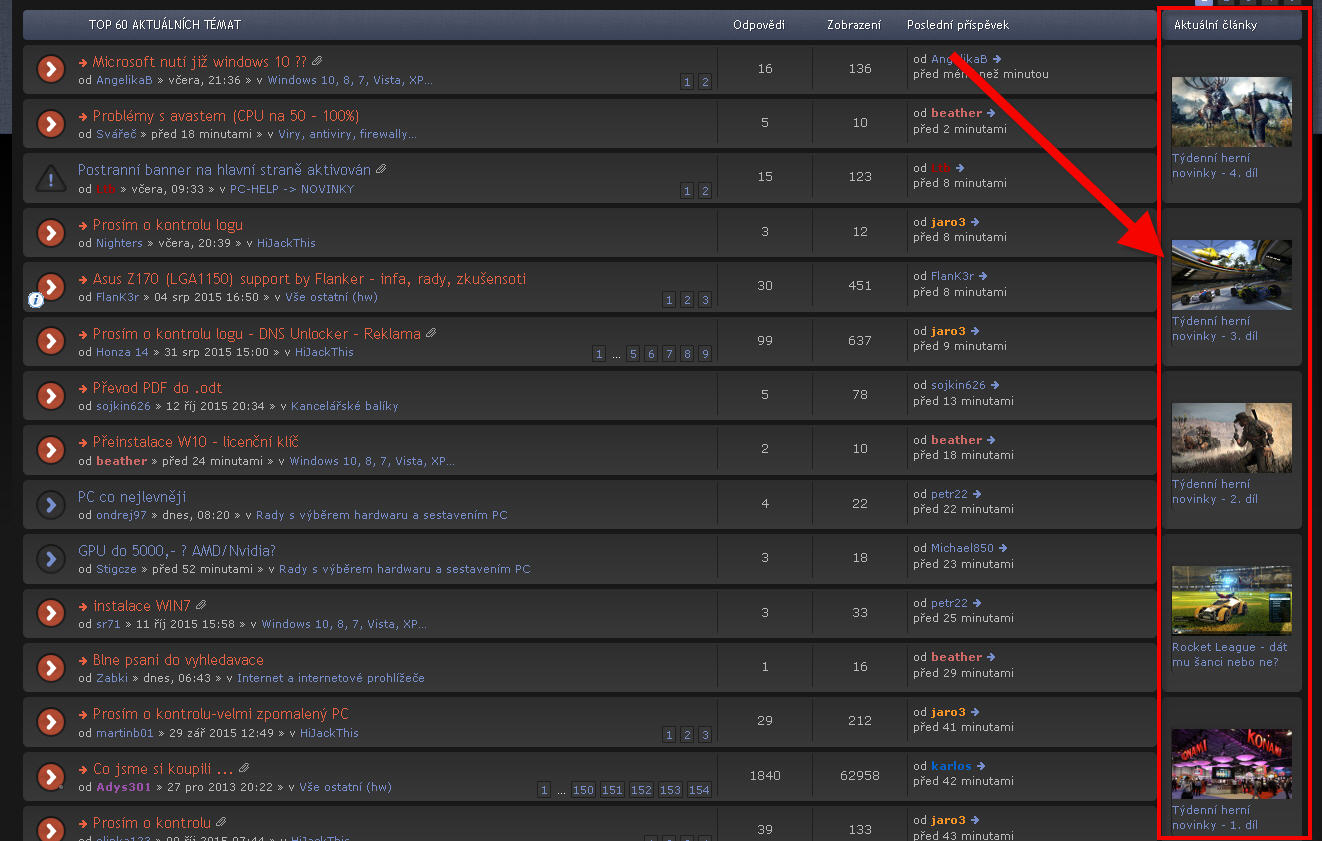Click last-post arrow icon next to Michael850
Screen dimensions: 1322x841
click(x=1003, y=548)
